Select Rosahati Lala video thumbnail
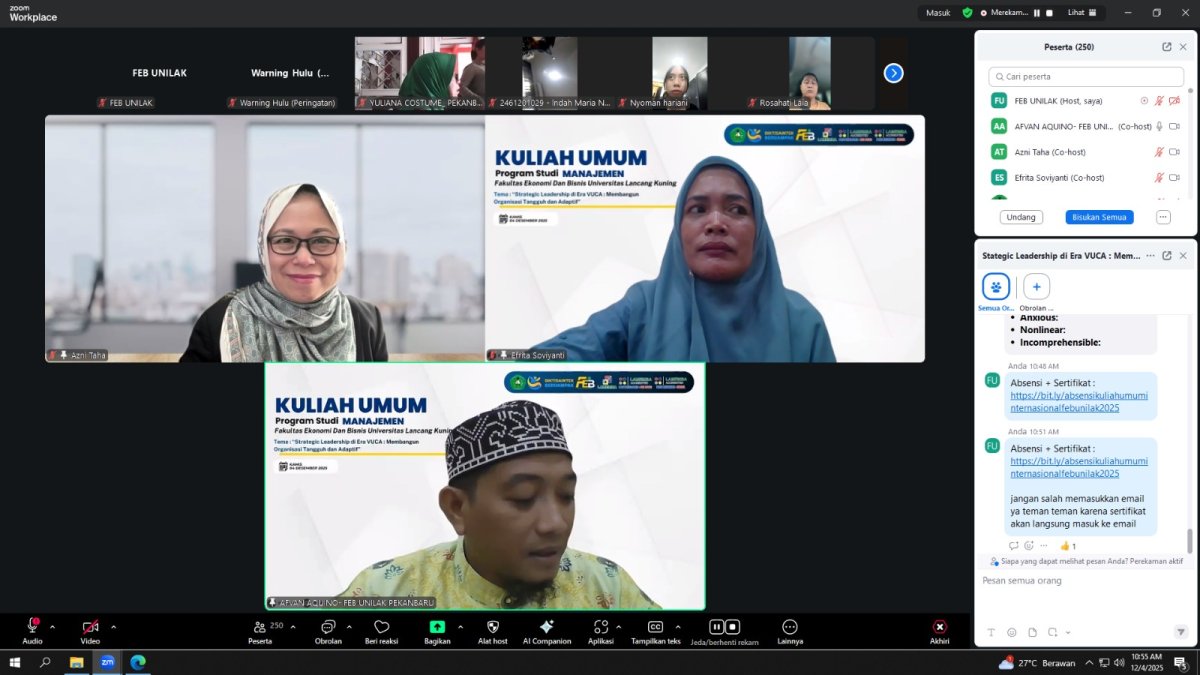This screenshot has width=1200, height=675. coord(810,73)
